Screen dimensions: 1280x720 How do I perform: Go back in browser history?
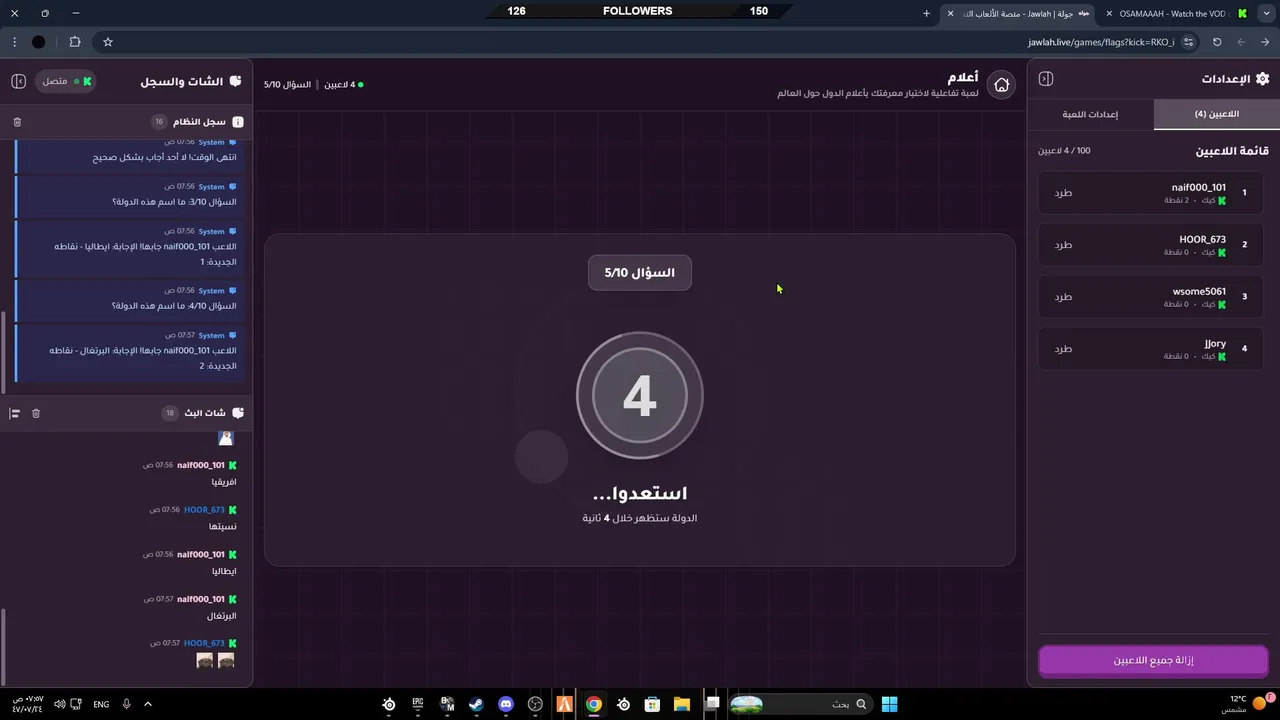[x=1265, y=42]
